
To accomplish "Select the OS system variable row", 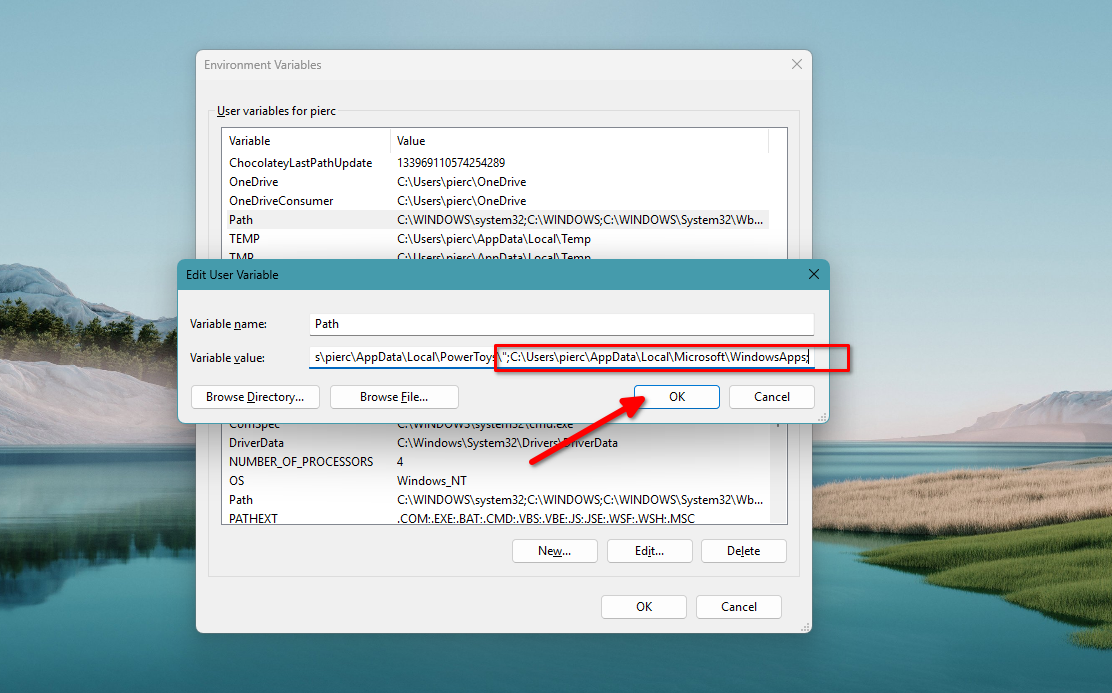I will pos(300,480).
